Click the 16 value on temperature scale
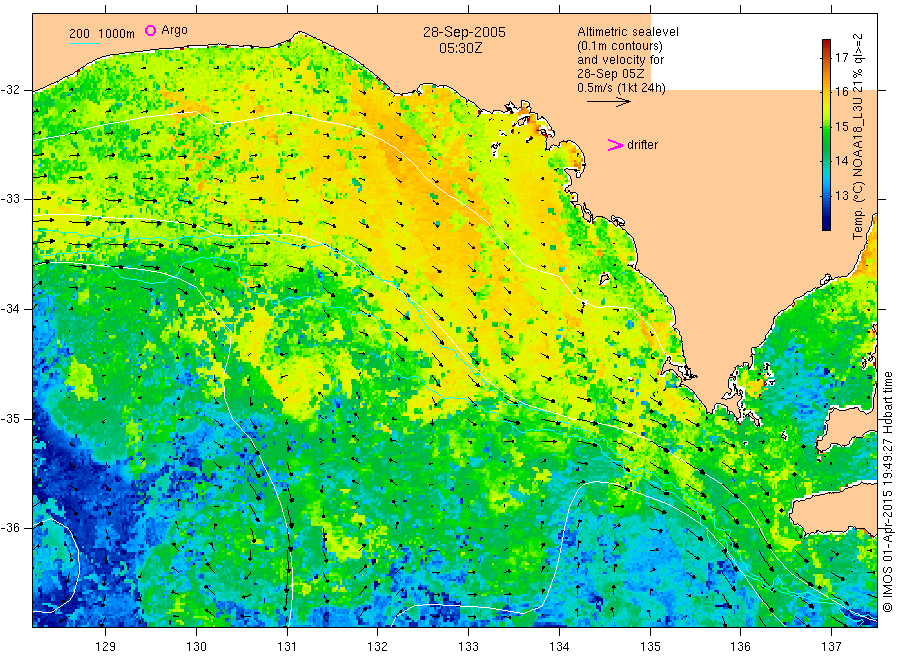This screenshot has width=900, height=660. pyautogui.click(x=841, y=92)
